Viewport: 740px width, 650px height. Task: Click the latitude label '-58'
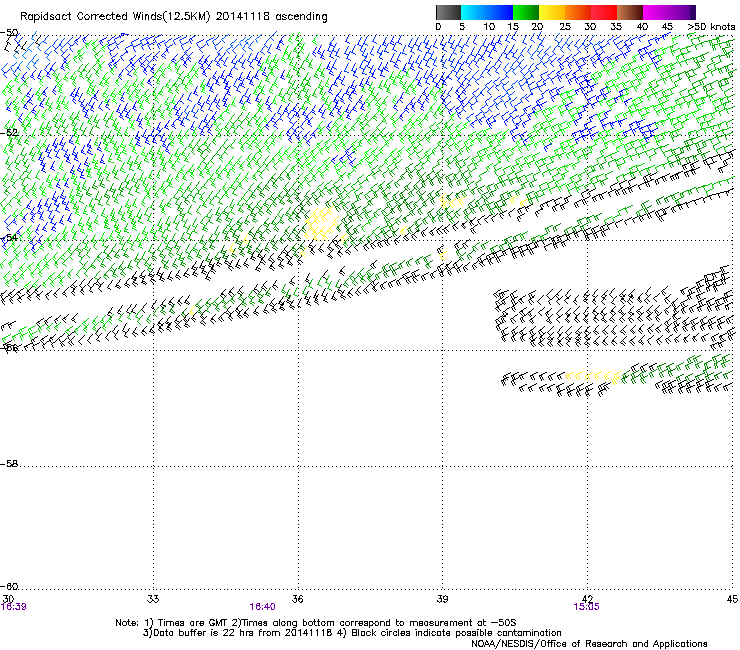tap(9, 464)
